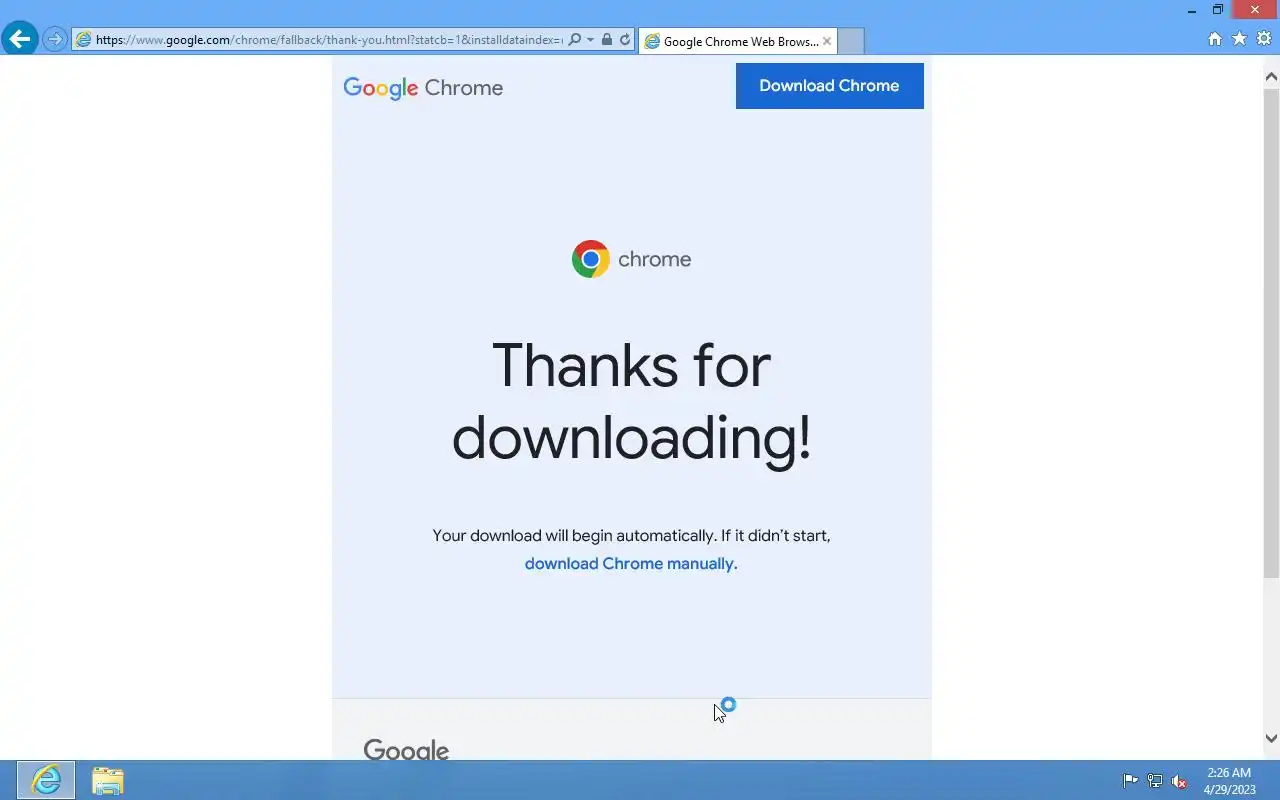Image resolution: width=1280 pixels, height=800 pixels.
Task: Click the vertical scrollbar thumb
Action: coord(1271,333)
